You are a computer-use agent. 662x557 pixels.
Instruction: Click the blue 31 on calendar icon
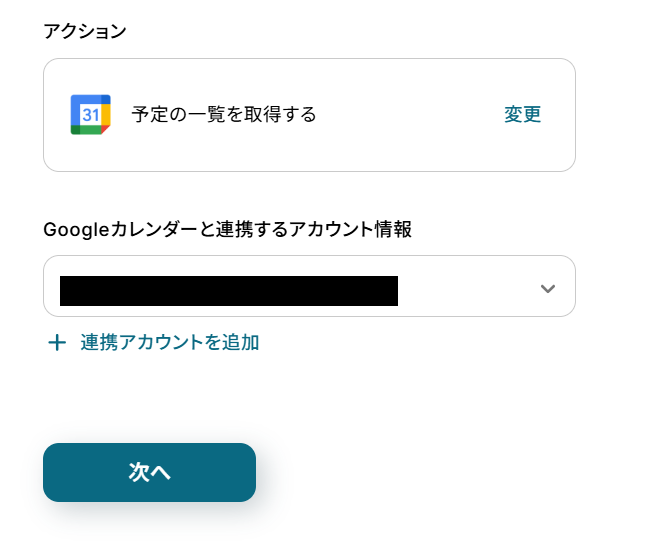89,116
